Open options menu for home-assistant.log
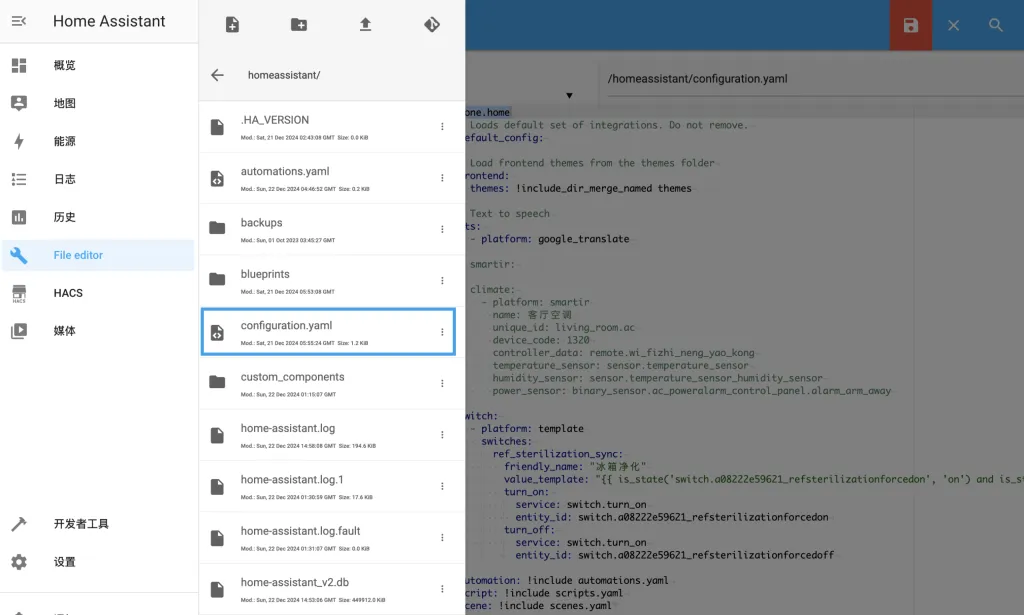 pos(442,435)
